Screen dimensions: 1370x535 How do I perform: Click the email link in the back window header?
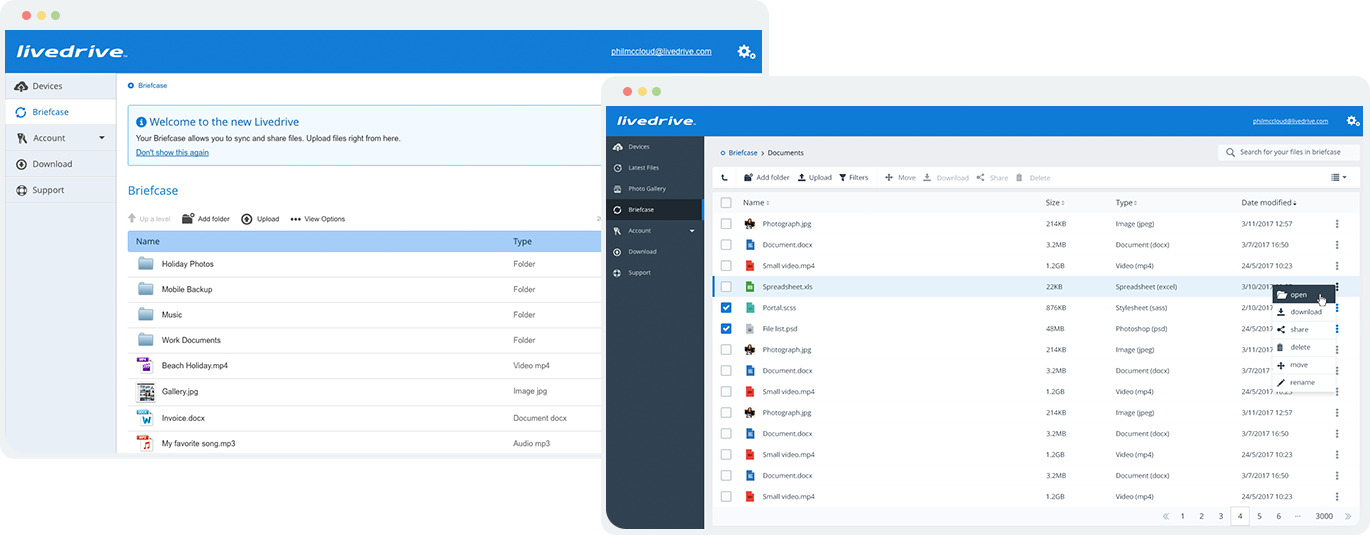[661, 51]
